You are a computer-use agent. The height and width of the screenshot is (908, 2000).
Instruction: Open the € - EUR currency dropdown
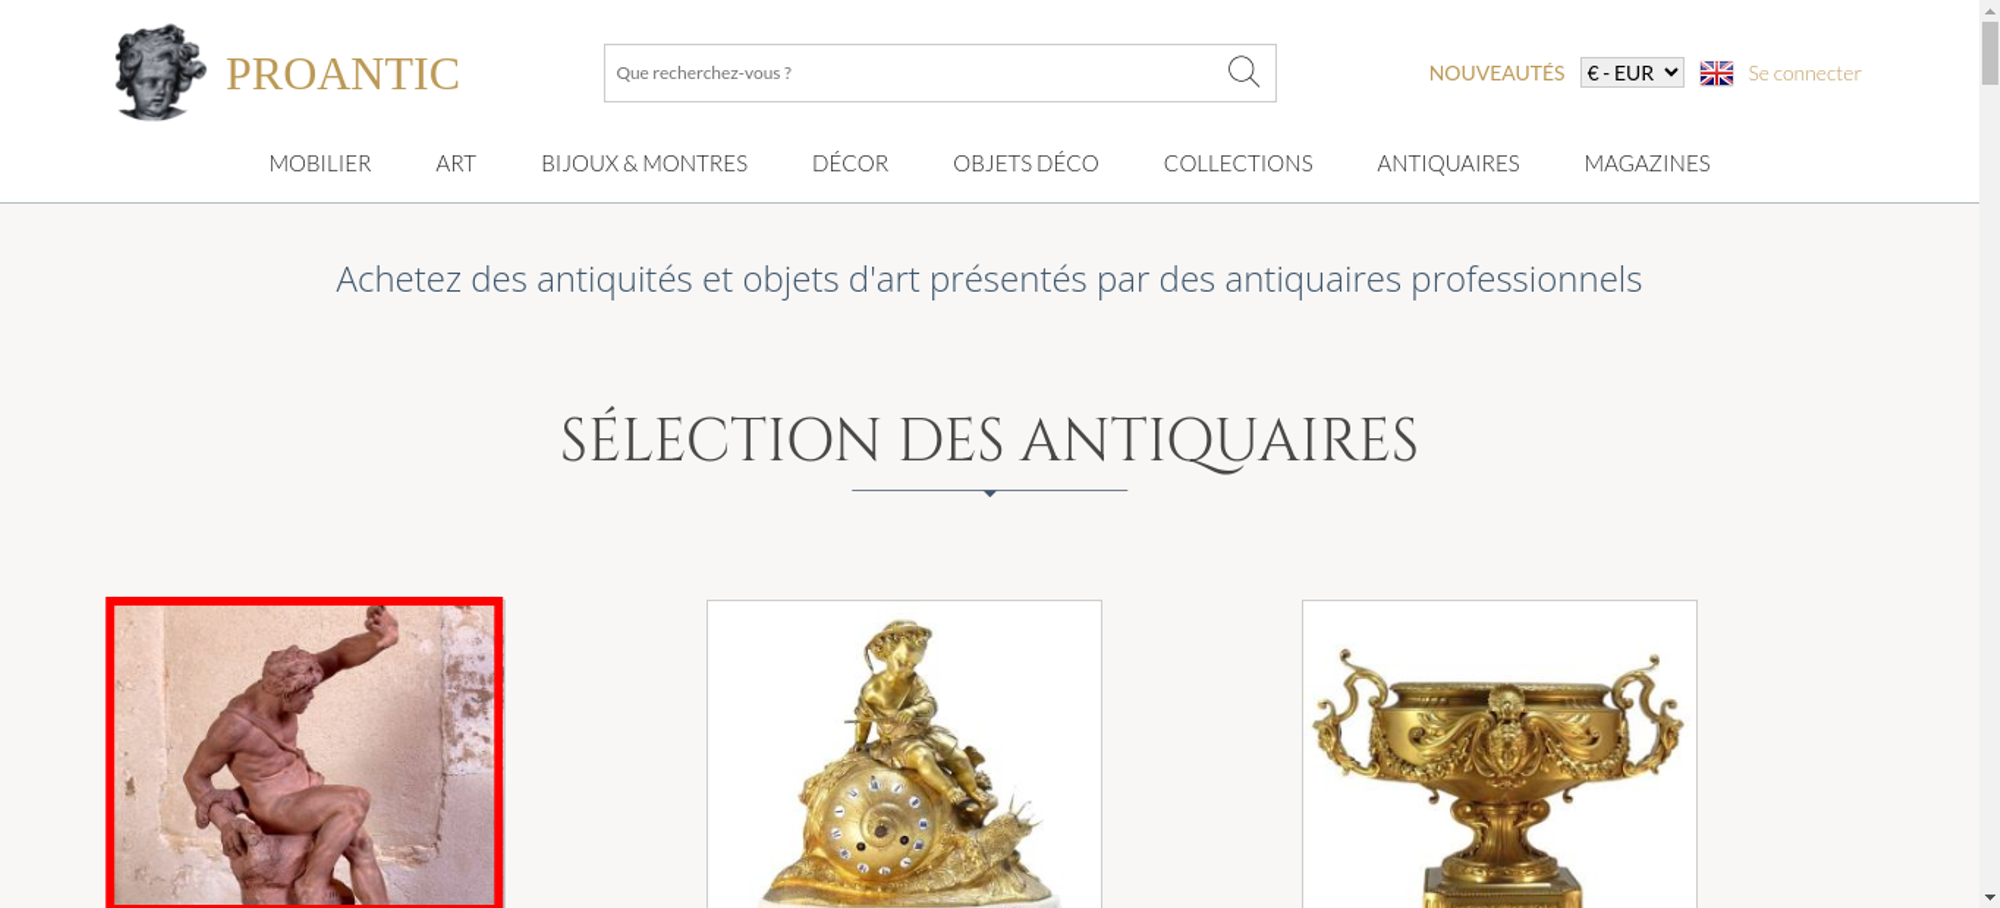[x=1632, y=73]
